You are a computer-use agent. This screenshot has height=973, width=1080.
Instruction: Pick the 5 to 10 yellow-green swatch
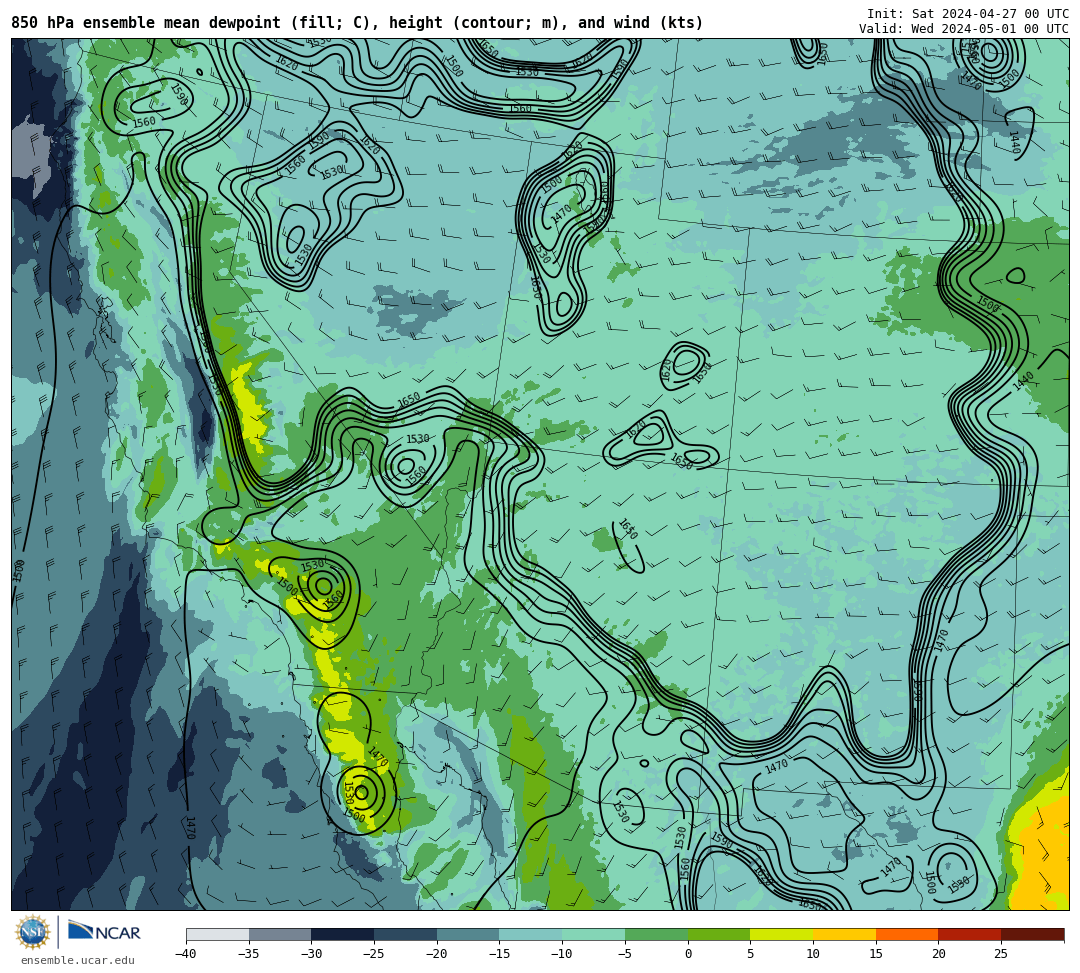pos(782,934)
